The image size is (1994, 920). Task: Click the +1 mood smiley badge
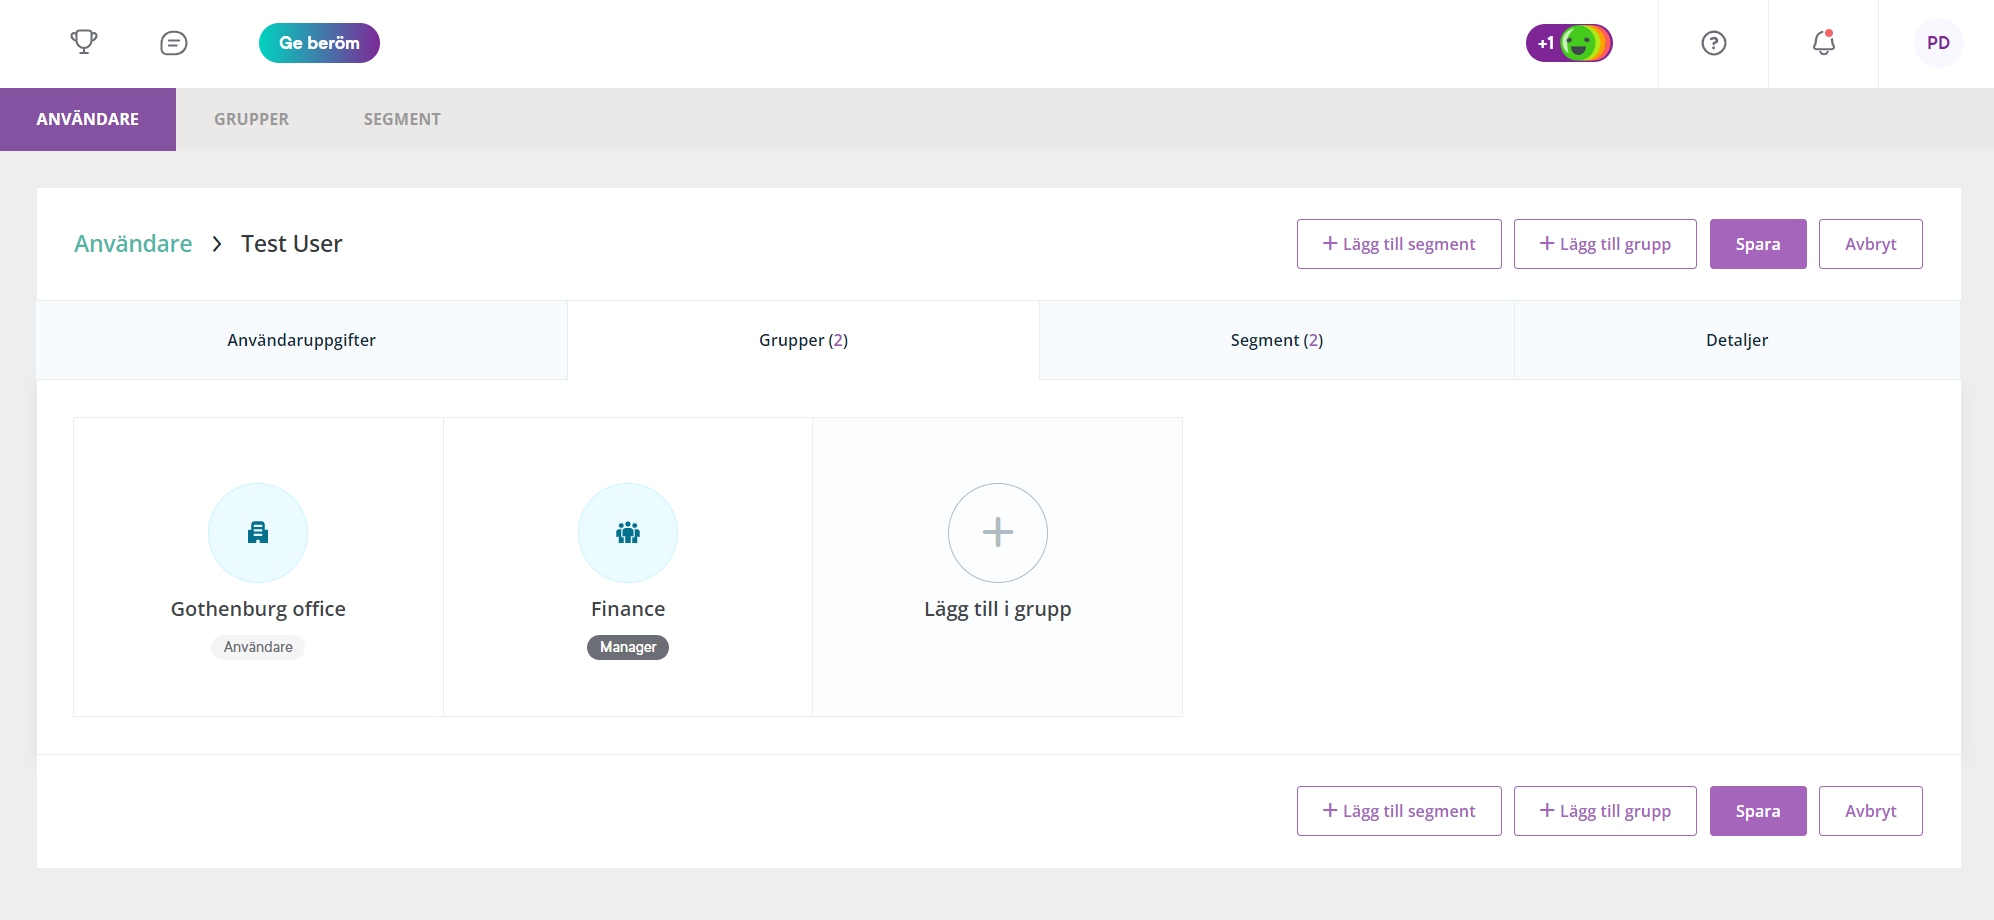click(1569, 43)
